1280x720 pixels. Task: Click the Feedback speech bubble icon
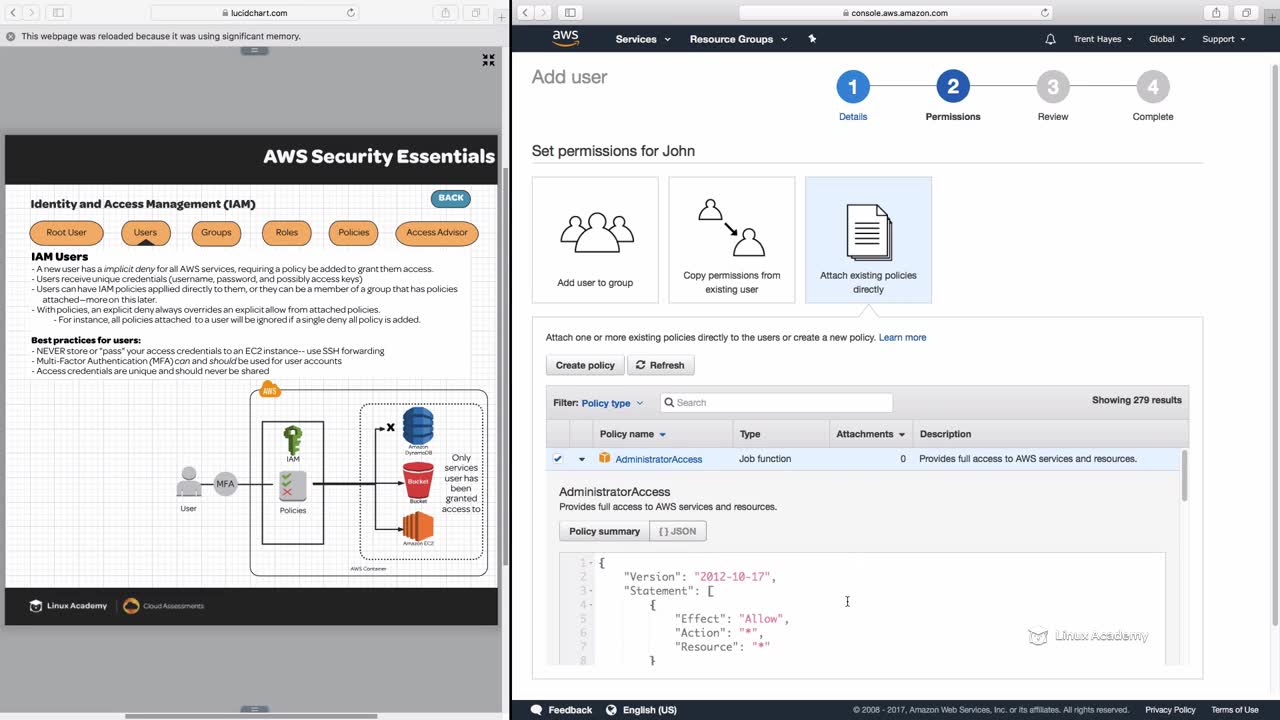[536, 710]
